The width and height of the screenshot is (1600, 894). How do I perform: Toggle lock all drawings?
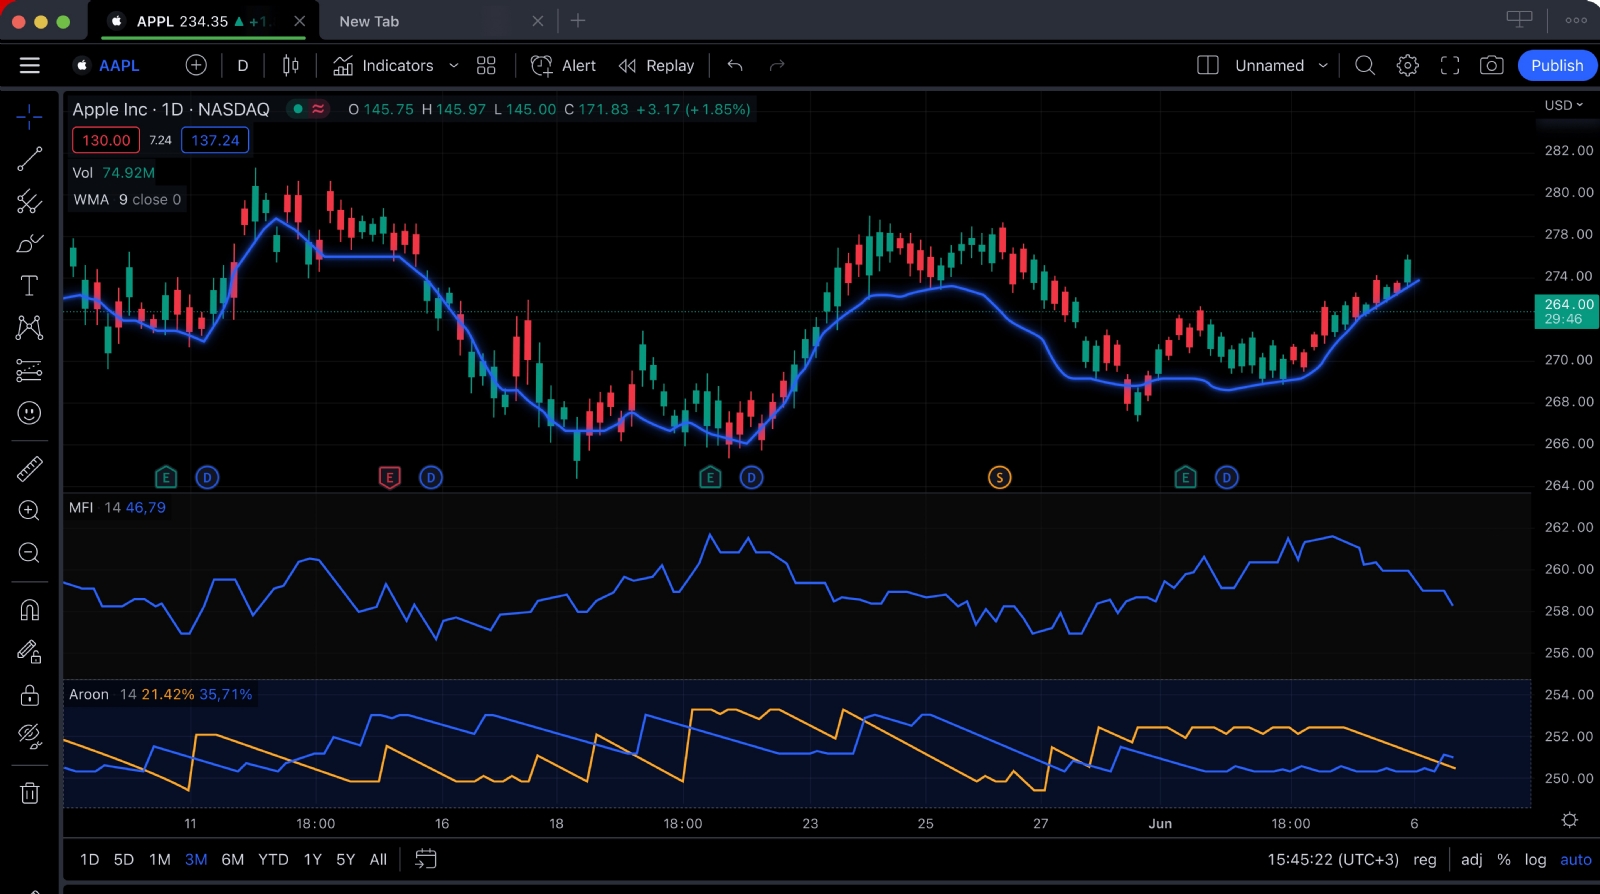tap(29, 694)
